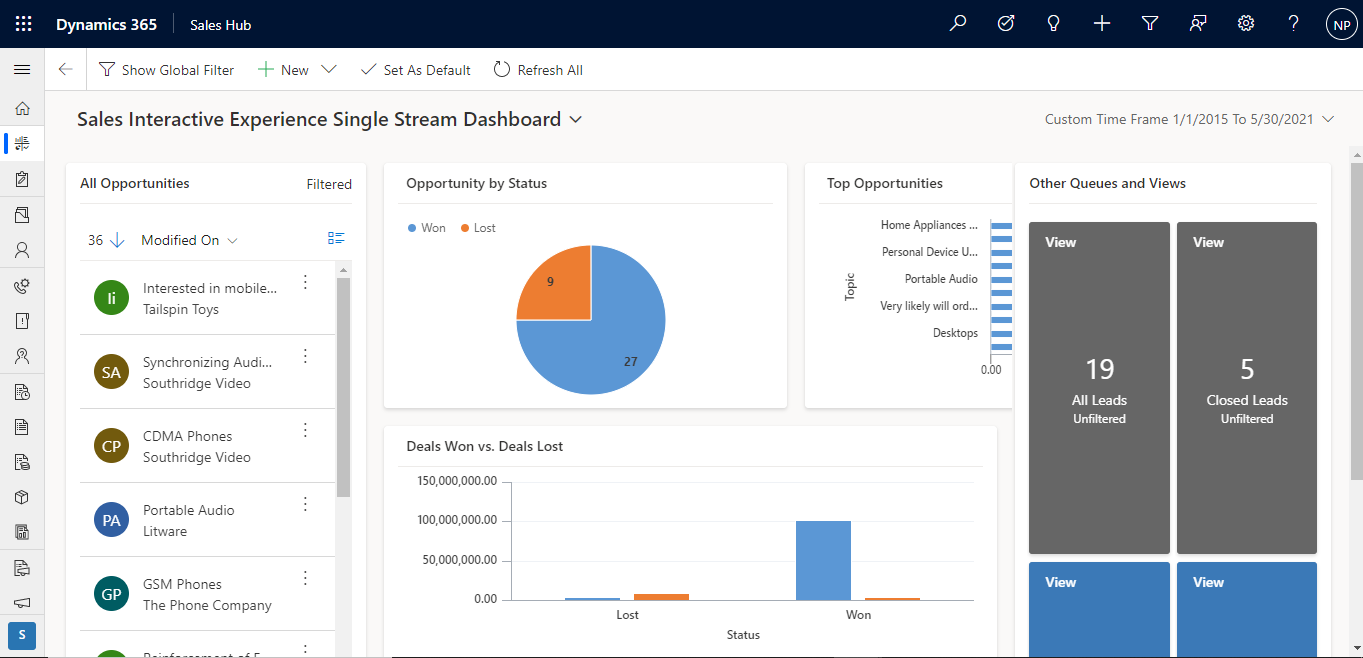Expand the New button dropdown chevron
Screen dimensions: 1363x658
pyautogui.click(x=328, y=70)
